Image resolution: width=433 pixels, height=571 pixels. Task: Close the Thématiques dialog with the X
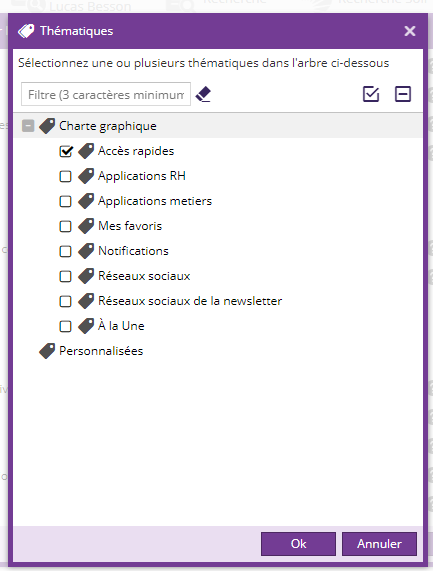pyautogui.click(x=410, y=31)
